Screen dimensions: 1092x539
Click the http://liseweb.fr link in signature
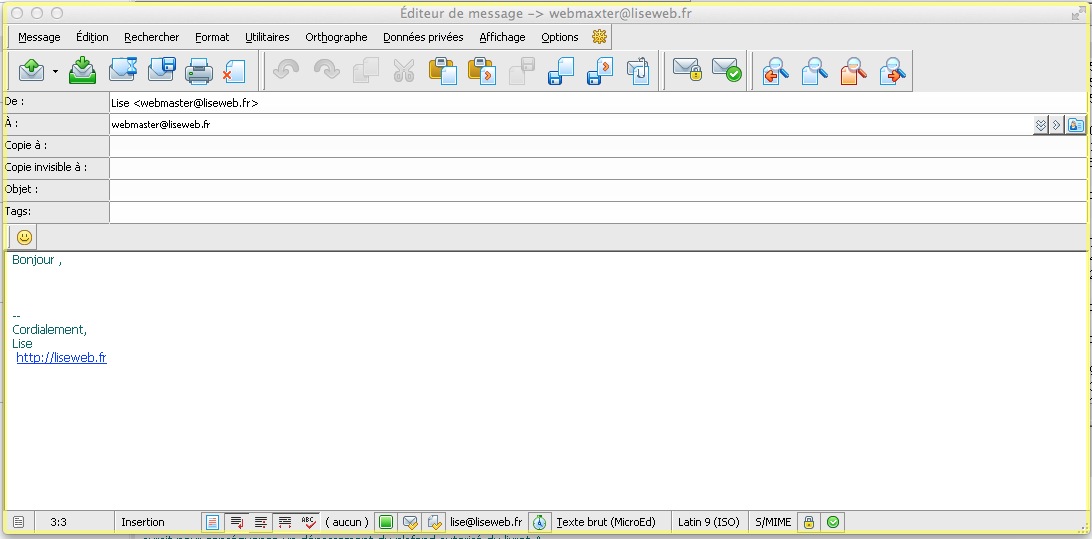tap(61, 358)
